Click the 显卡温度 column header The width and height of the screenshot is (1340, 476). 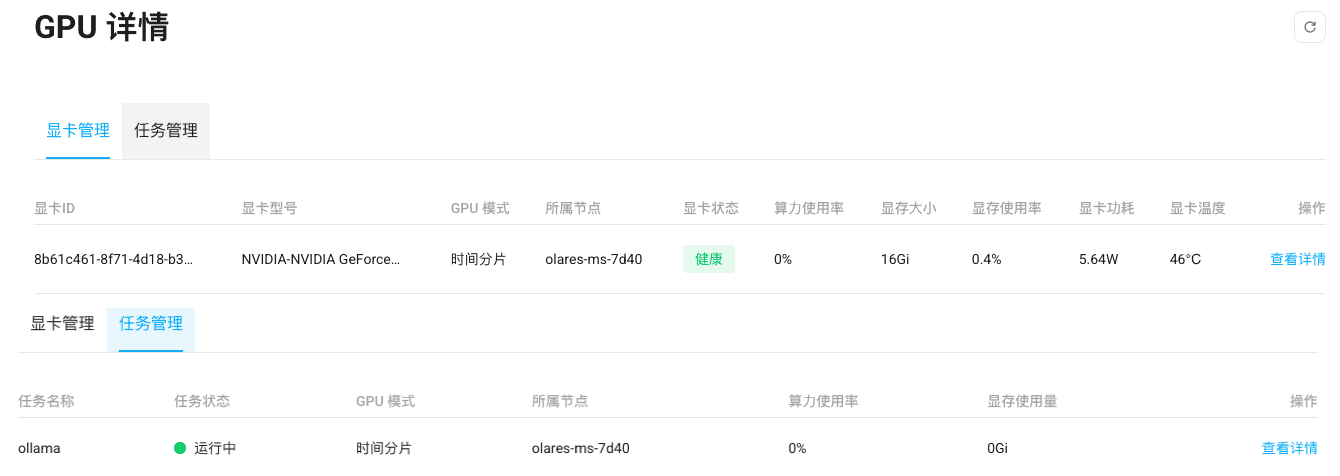pos(1197,208)
